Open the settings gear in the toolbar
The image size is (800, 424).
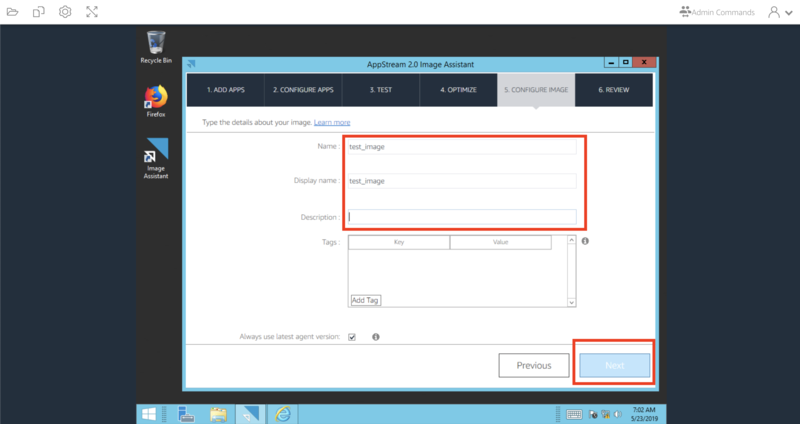click(x=65, y=12)
